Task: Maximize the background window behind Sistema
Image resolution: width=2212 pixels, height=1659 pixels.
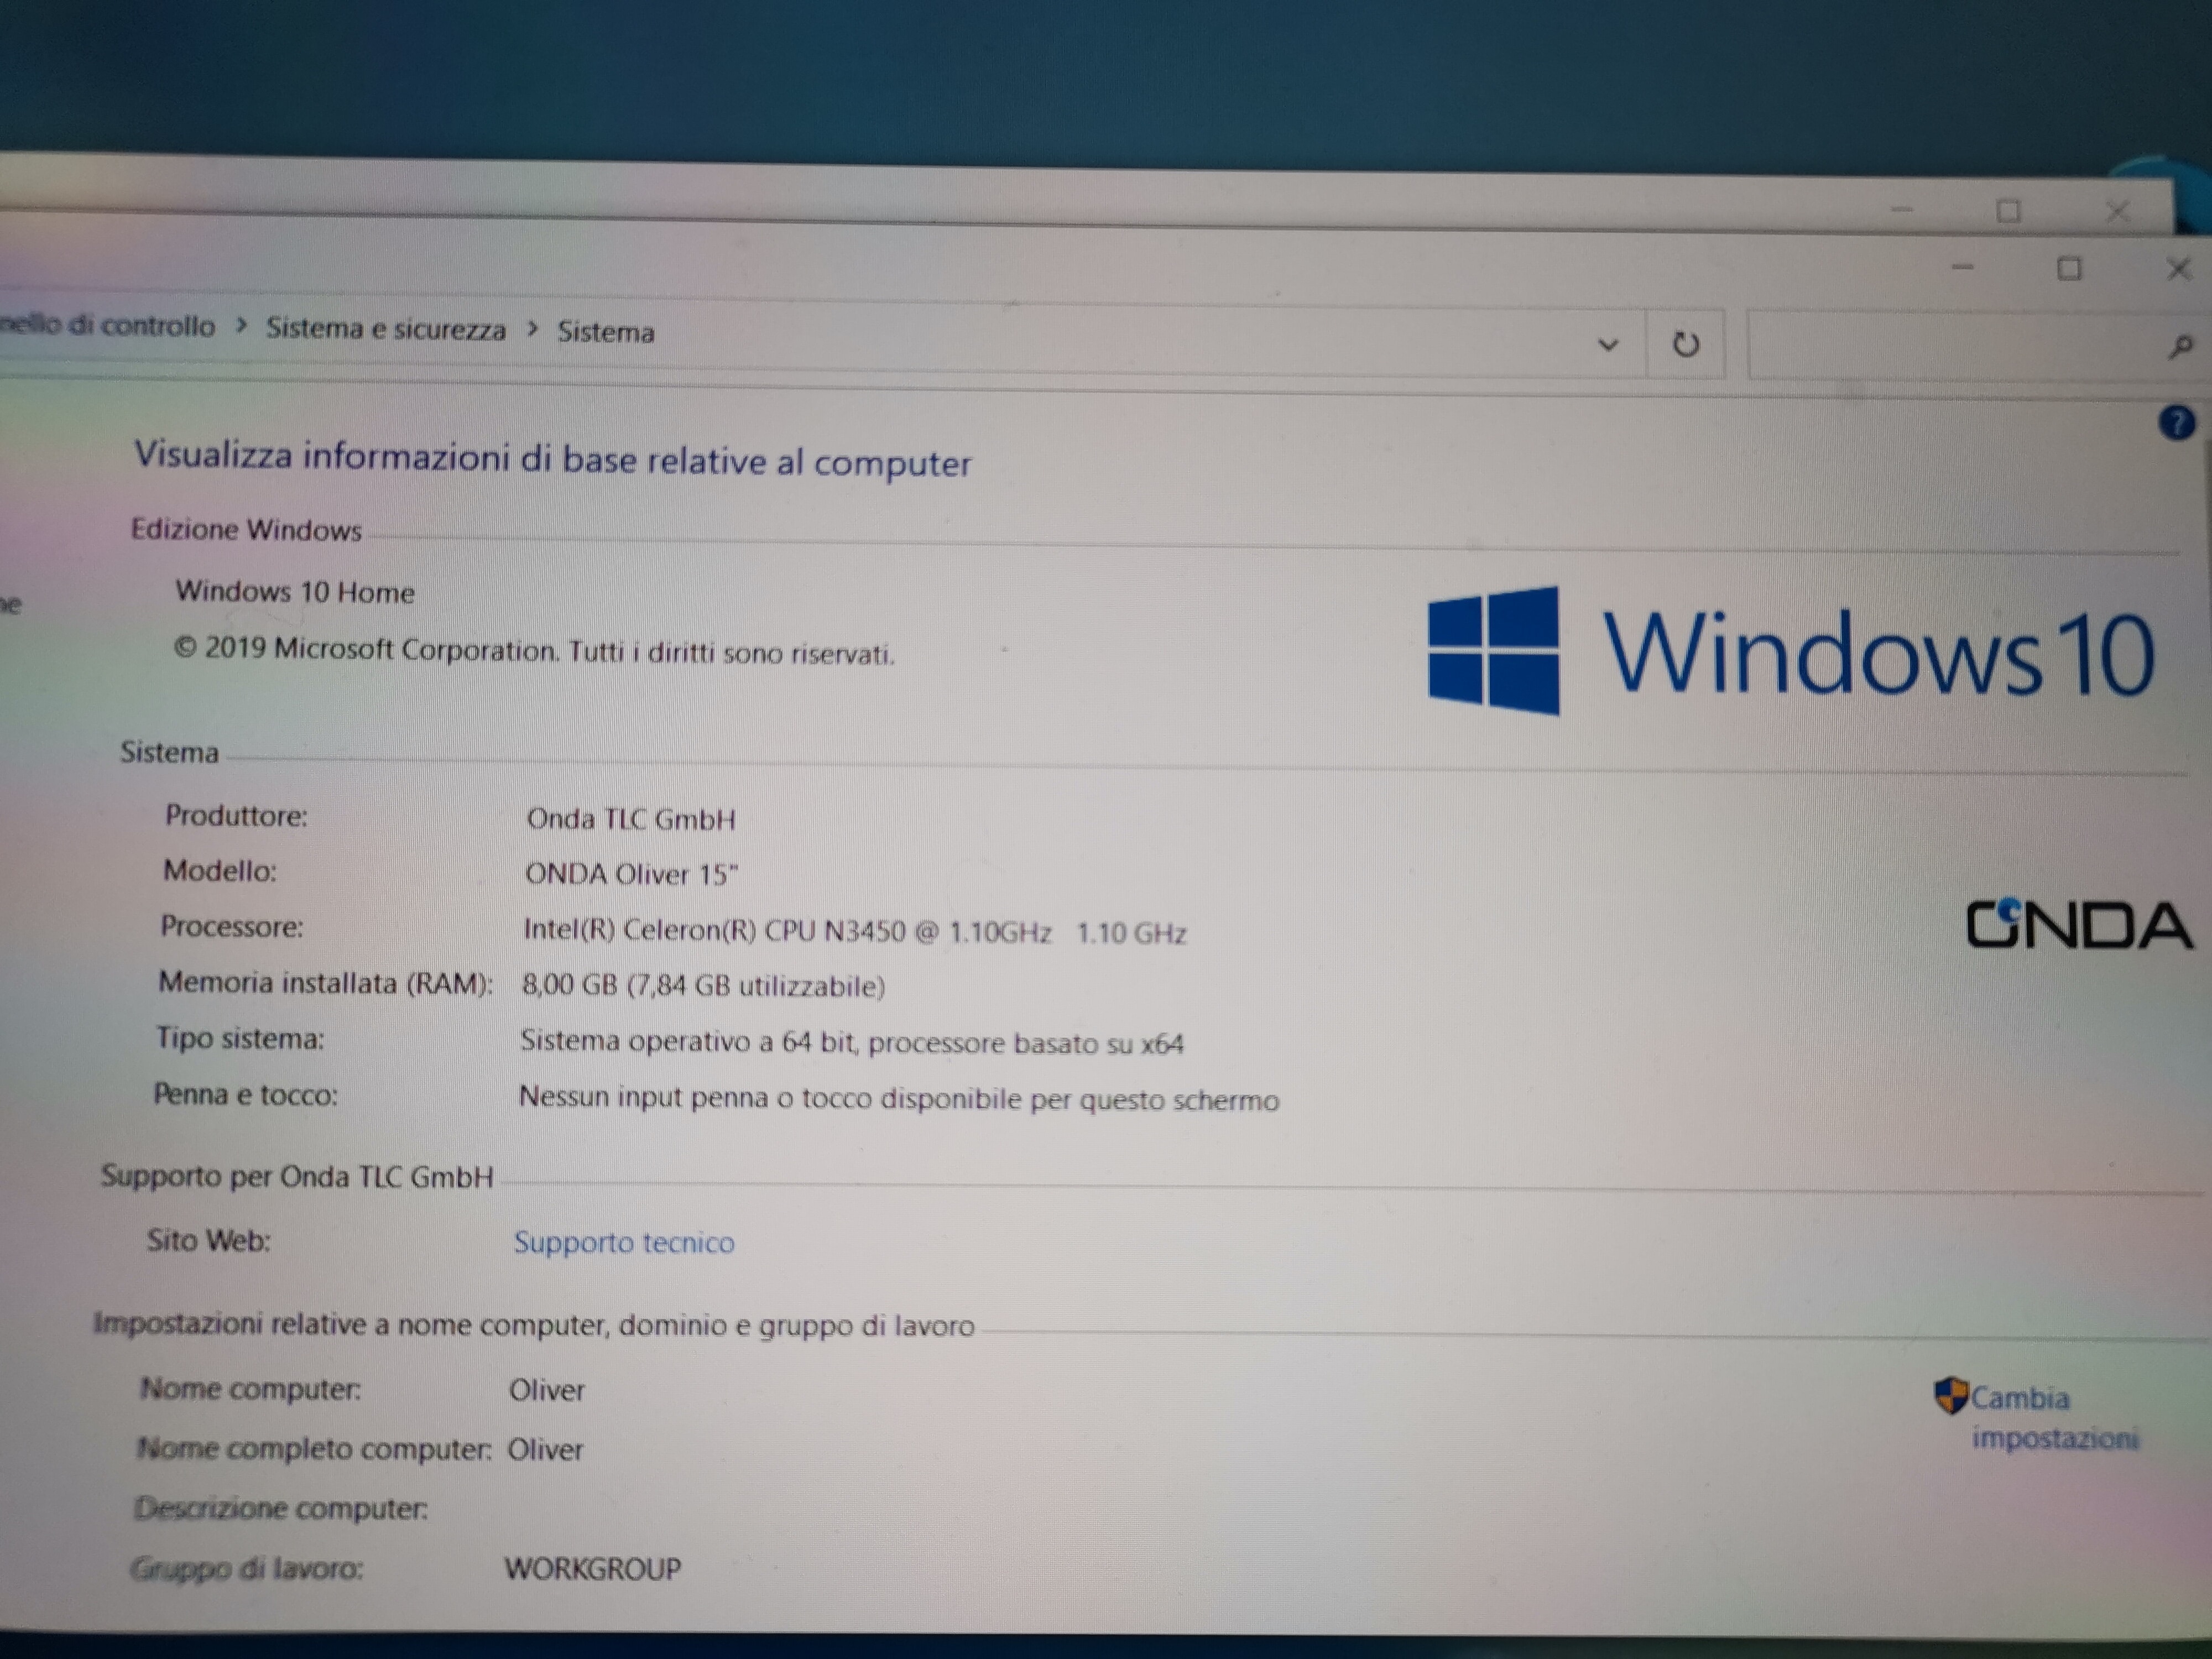Action: (x=2008, y=211)
